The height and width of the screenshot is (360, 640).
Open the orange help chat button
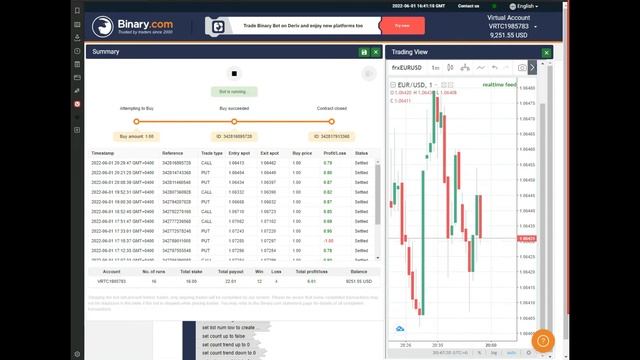pyautogui.click(x=543, y=340)
